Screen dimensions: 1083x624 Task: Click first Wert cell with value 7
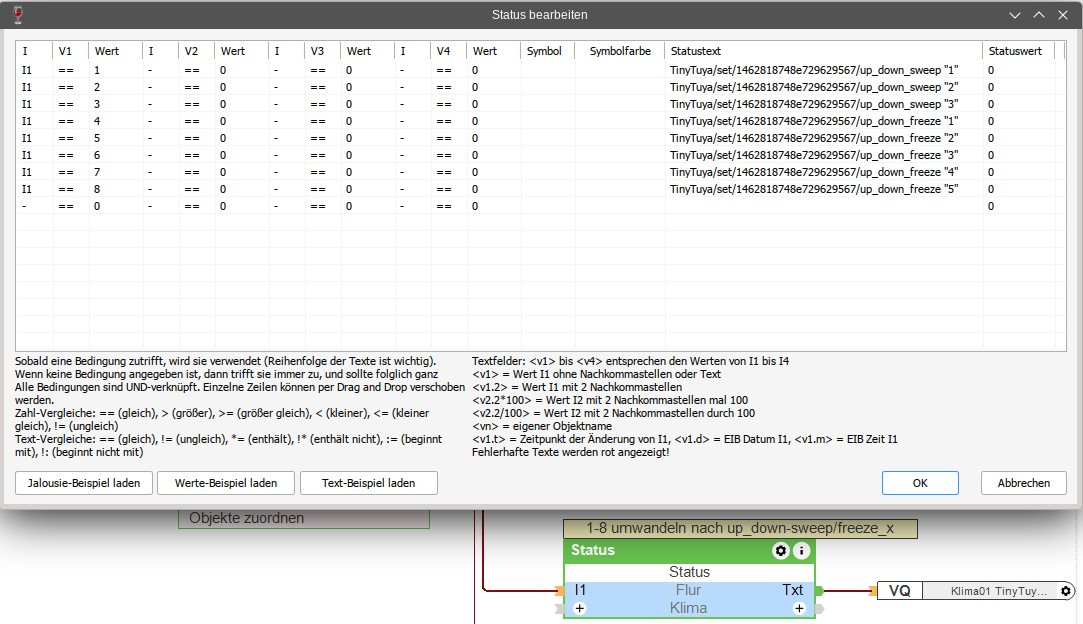coord(115,171)
